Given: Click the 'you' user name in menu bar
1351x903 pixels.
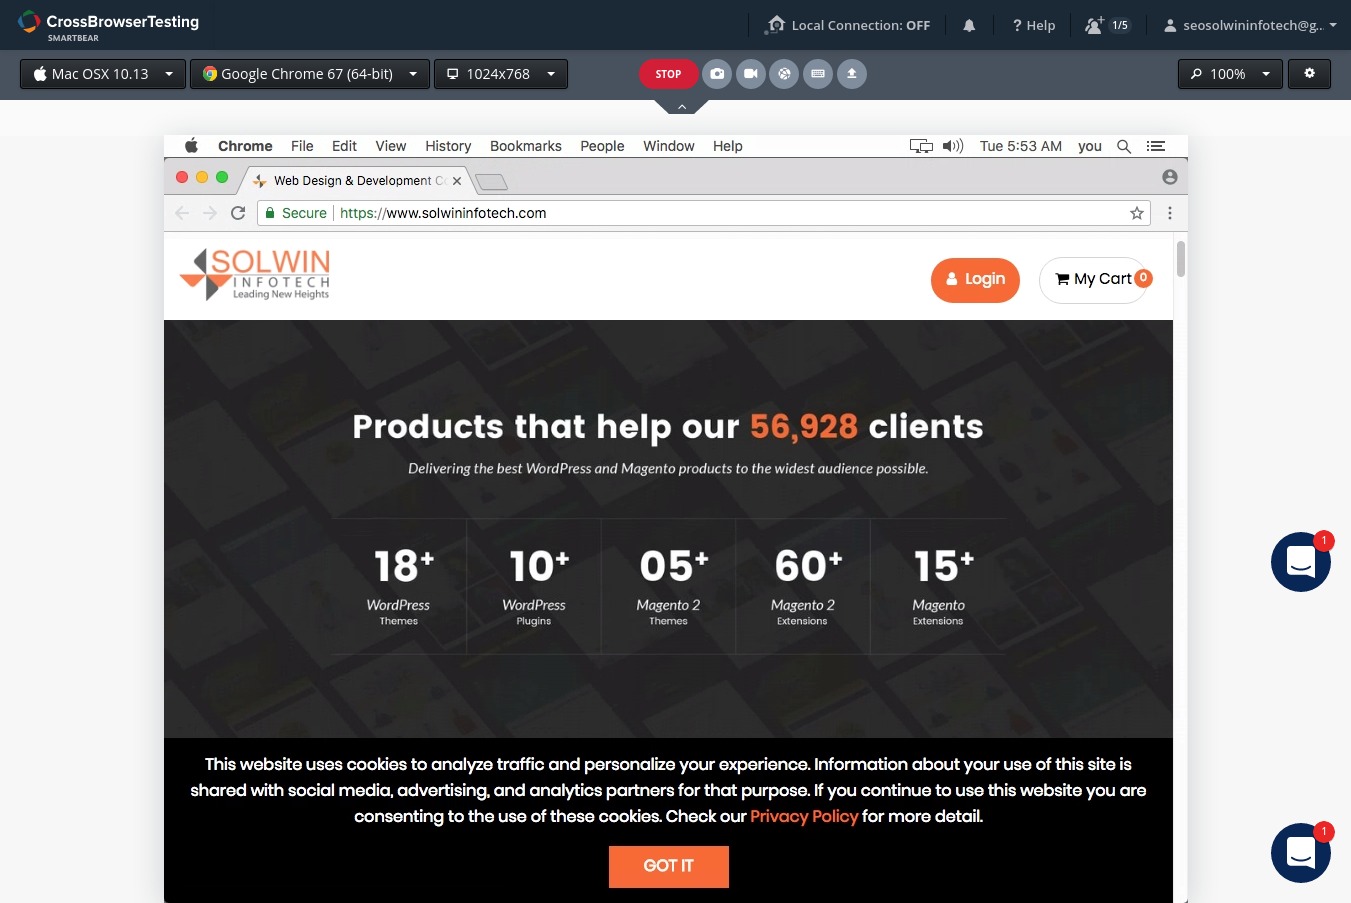Looking at the screenshot, I should (x=1090, y=146).
